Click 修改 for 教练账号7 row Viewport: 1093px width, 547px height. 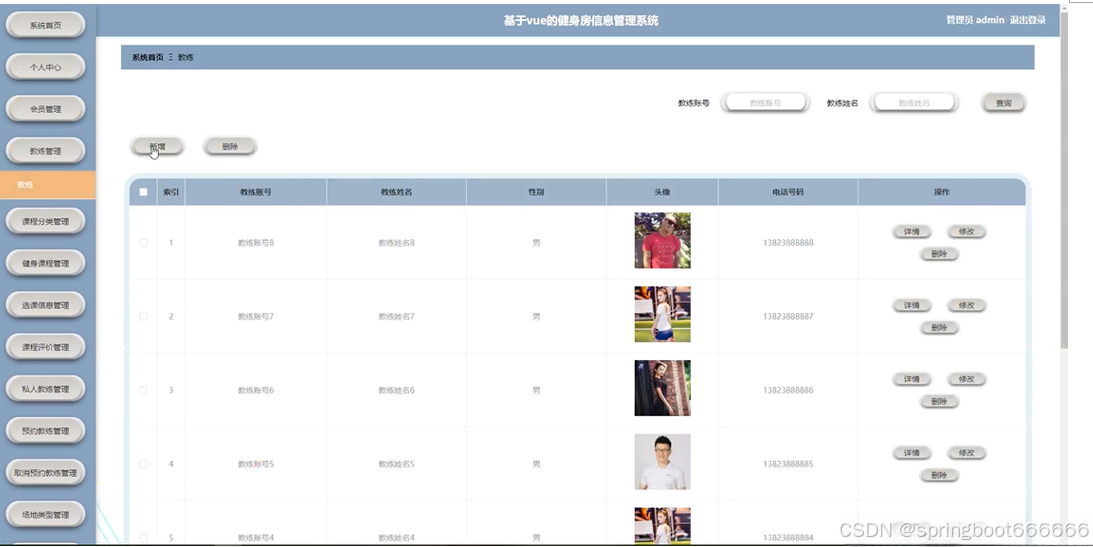point(966,305)
